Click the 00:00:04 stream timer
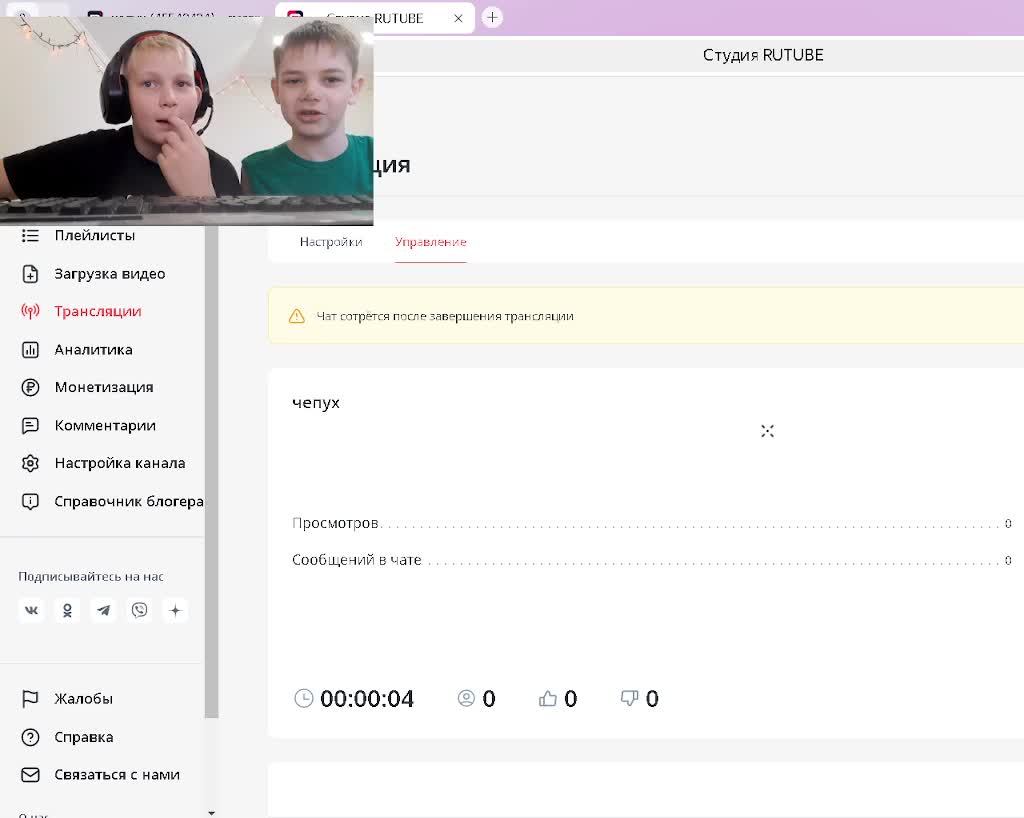 [367, 699]
